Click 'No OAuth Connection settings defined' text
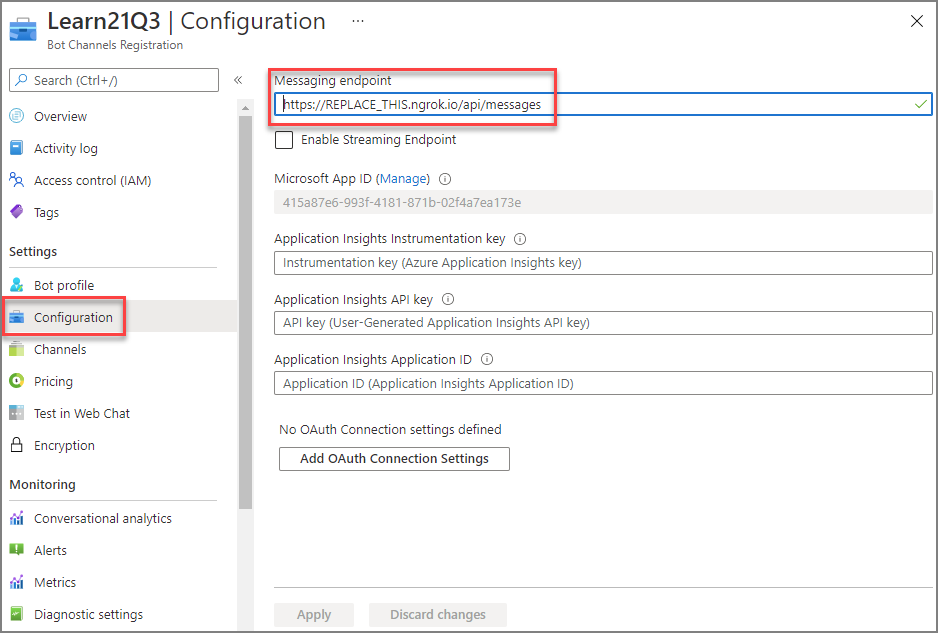The width and height of the screenshot is (938, 633). pyautogui.click(x=390, y=430)
